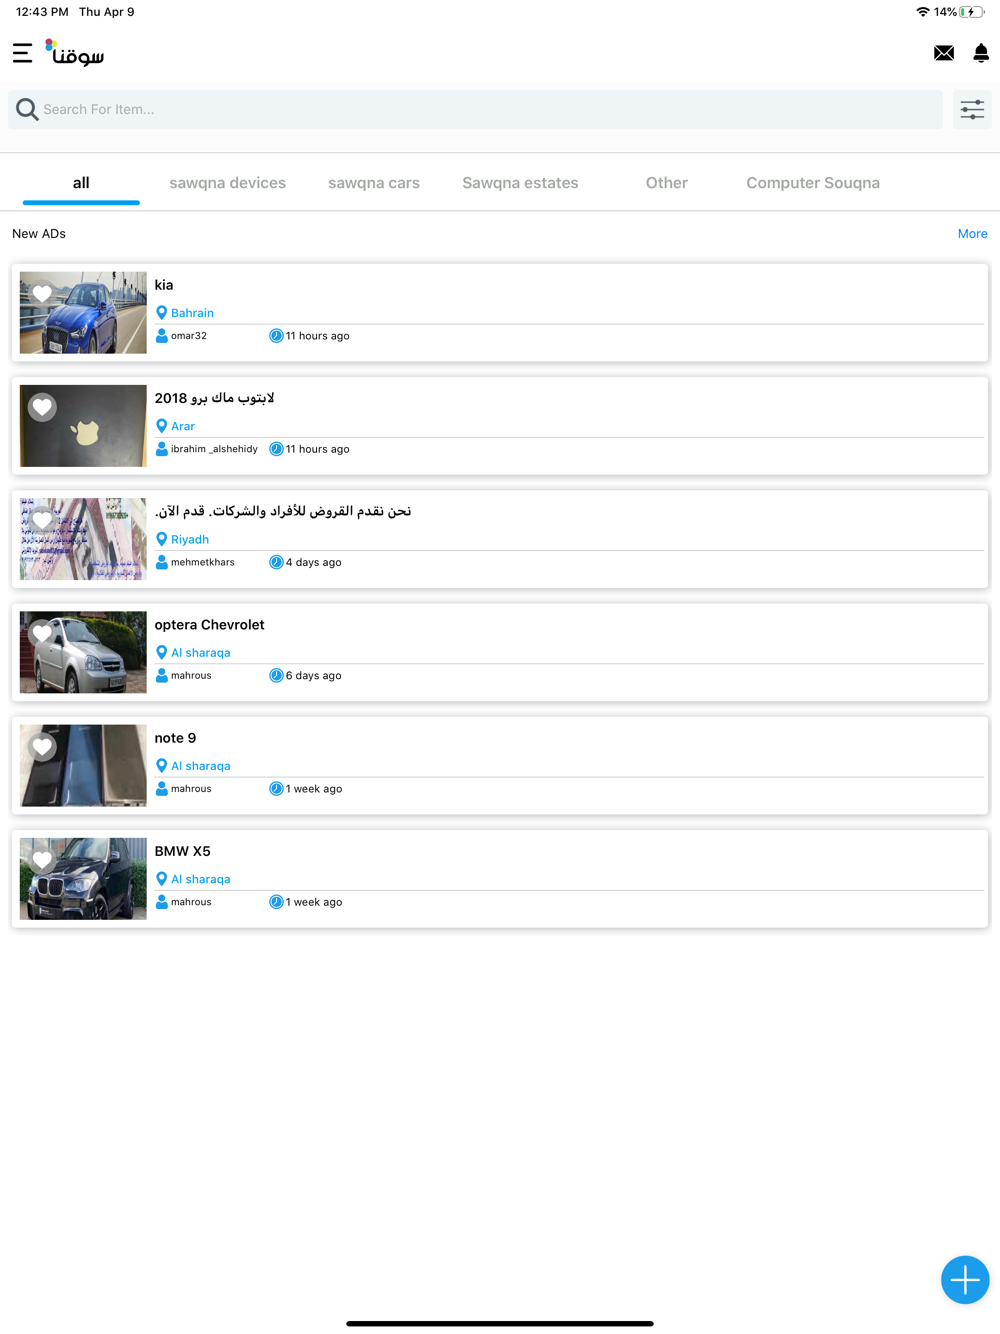Image resolution: width=1000 pixels, height=1334 pixels.
Task: Click the location pin beside Riyadh
Action: point(161,539)
